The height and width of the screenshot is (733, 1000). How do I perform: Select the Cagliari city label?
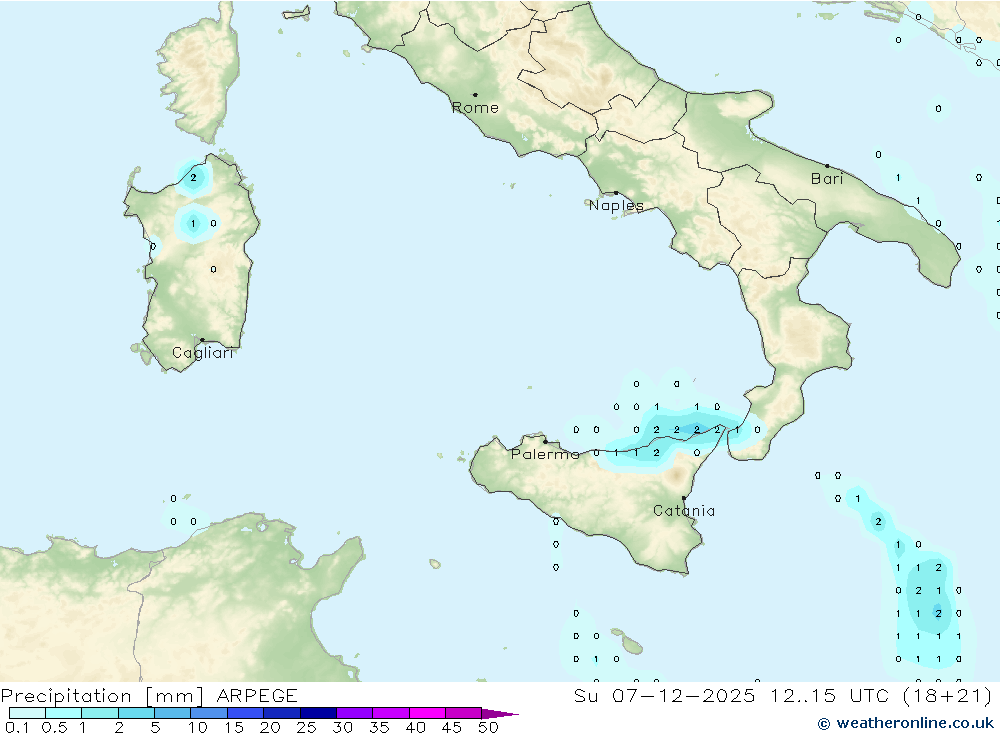pyautogui.click(x=203, y=353)
